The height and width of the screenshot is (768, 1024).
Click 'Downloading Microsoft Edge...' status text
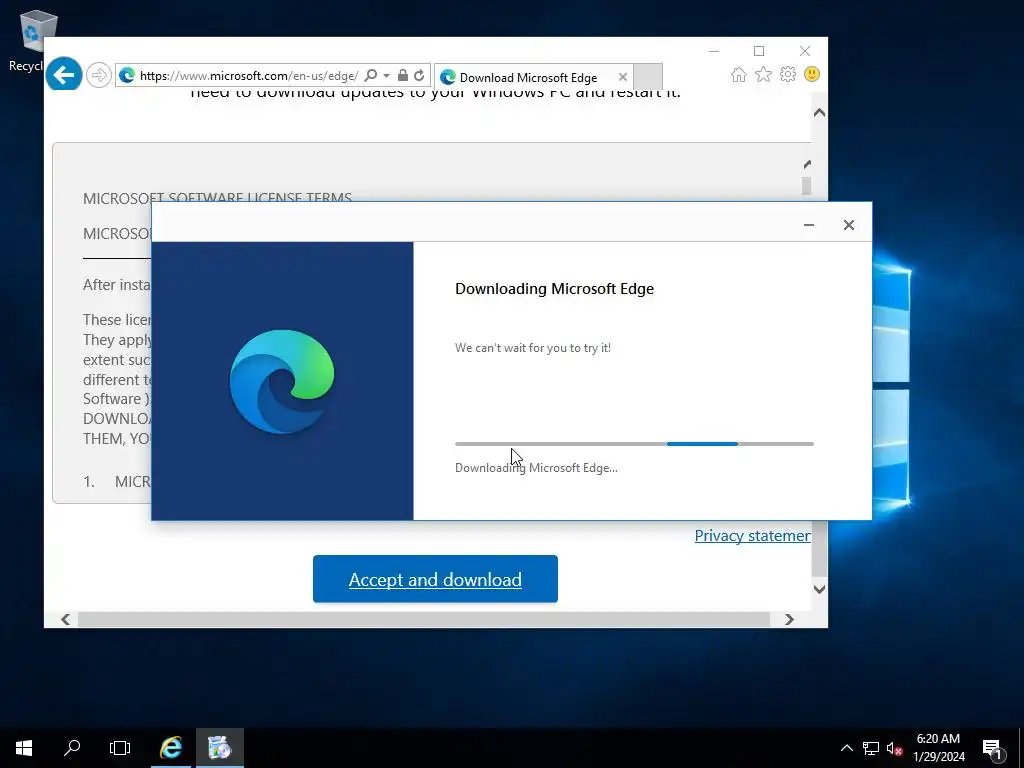[536, 468]
